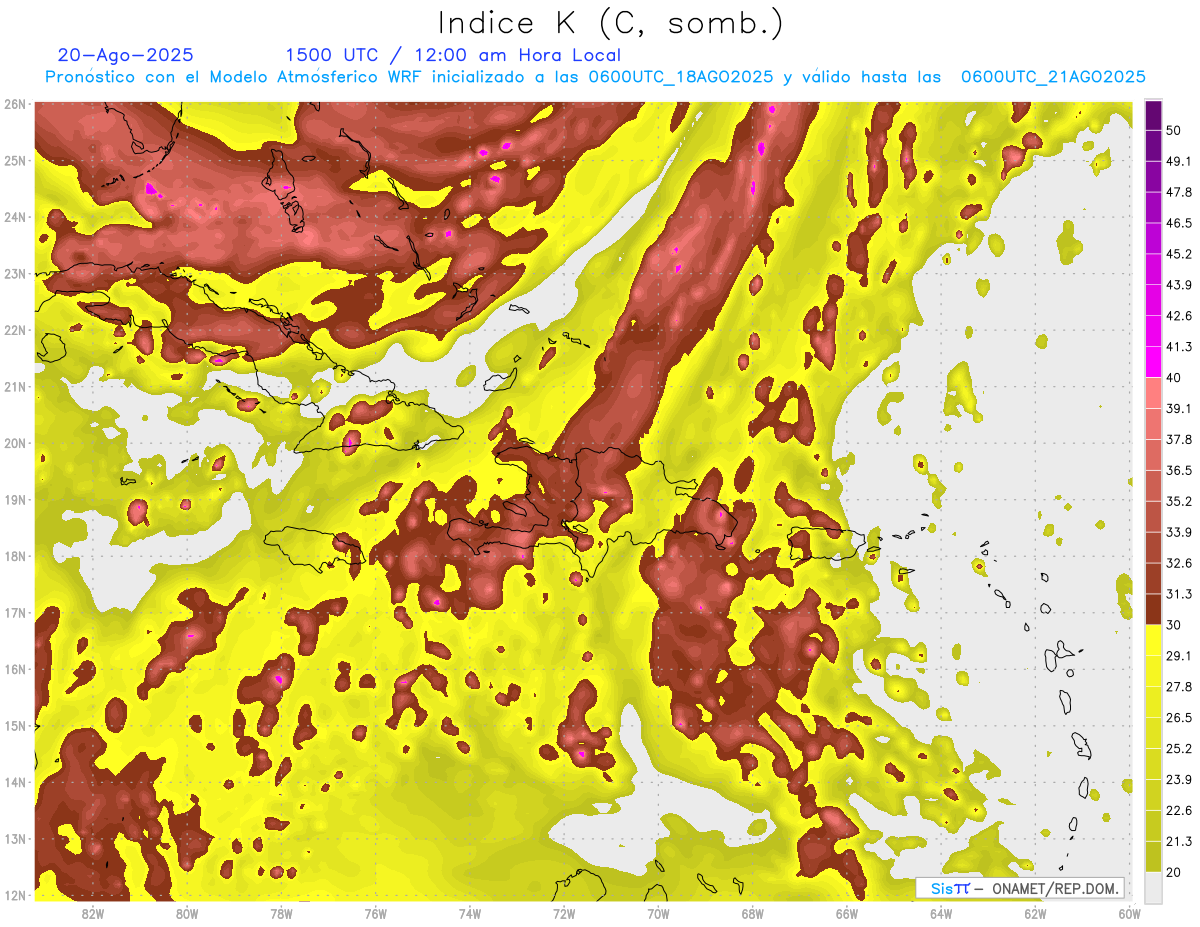Click the "80W" longitude axis label

pos(187,913)
